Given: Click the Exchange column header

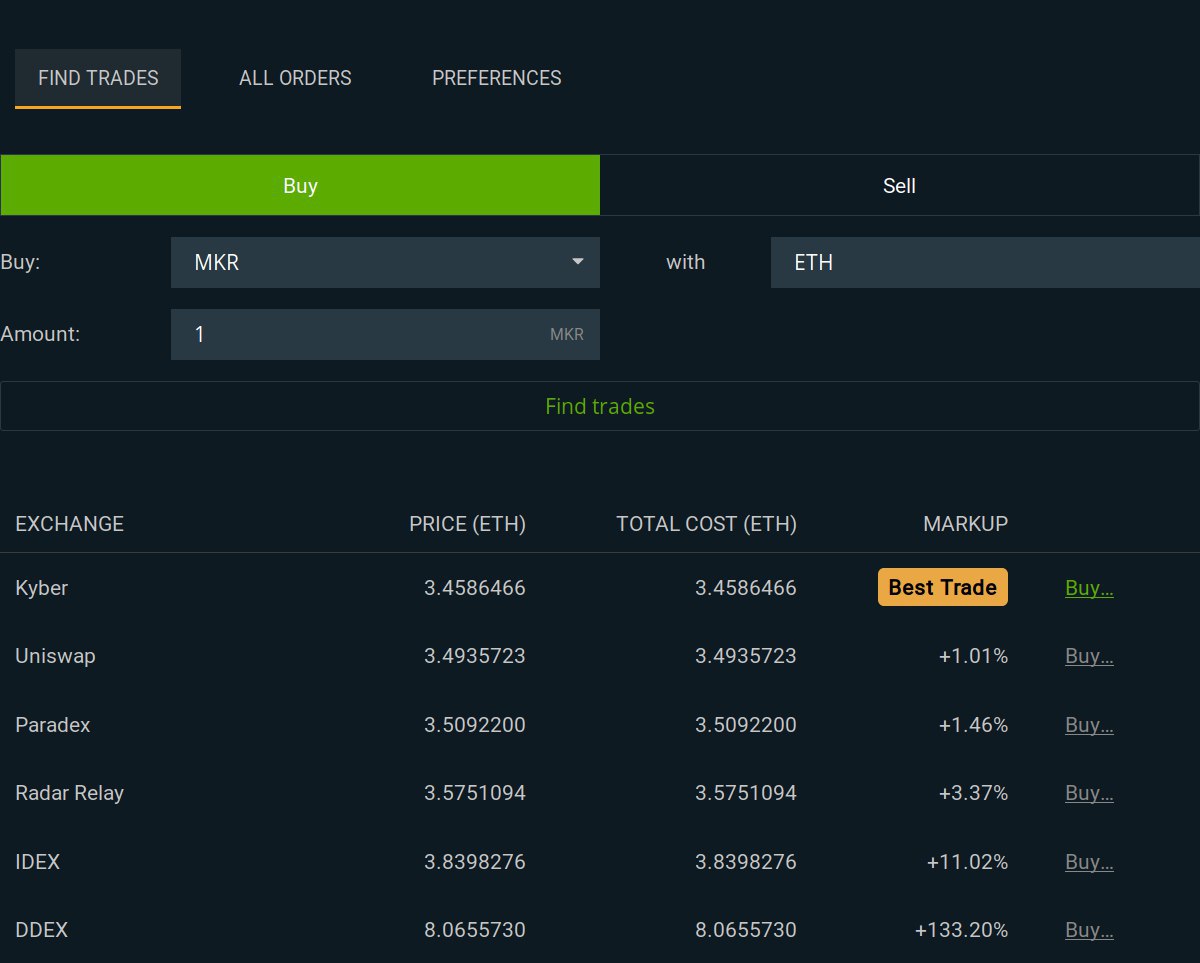Looking at the screenshot, I should tap(70, 524).
